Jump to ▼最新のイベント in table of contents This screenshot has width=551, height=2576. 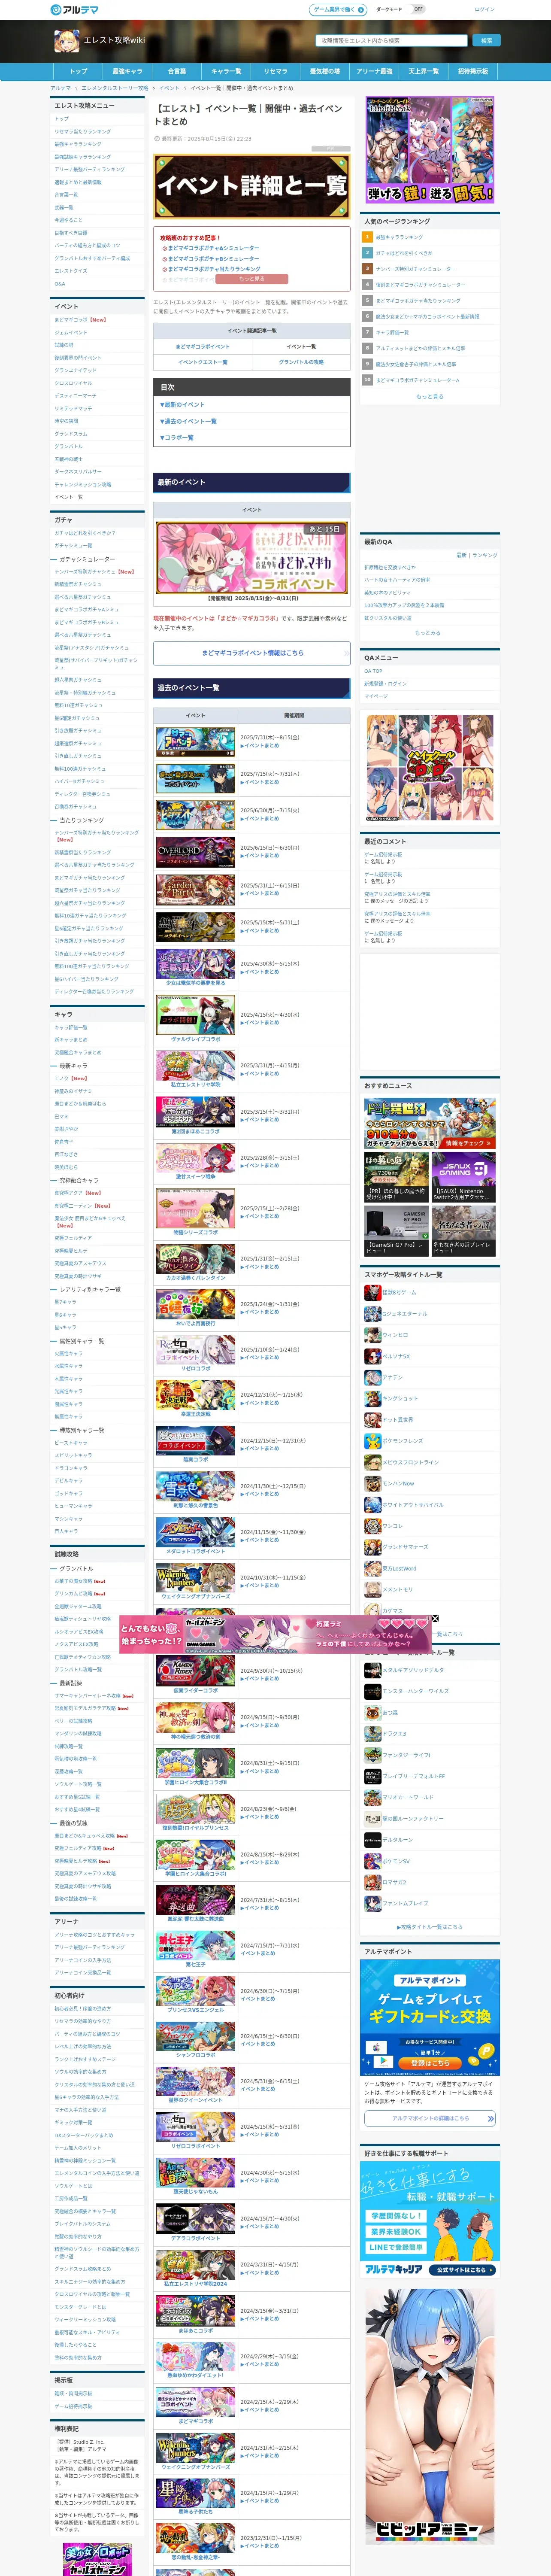pyautogui.click(x=182, y=404)
